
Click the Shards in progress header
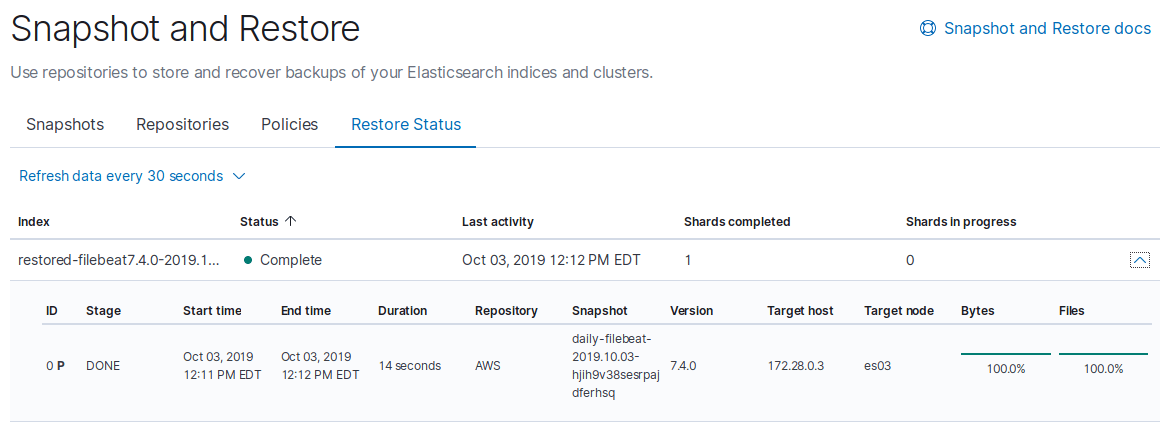pos(961,222)
